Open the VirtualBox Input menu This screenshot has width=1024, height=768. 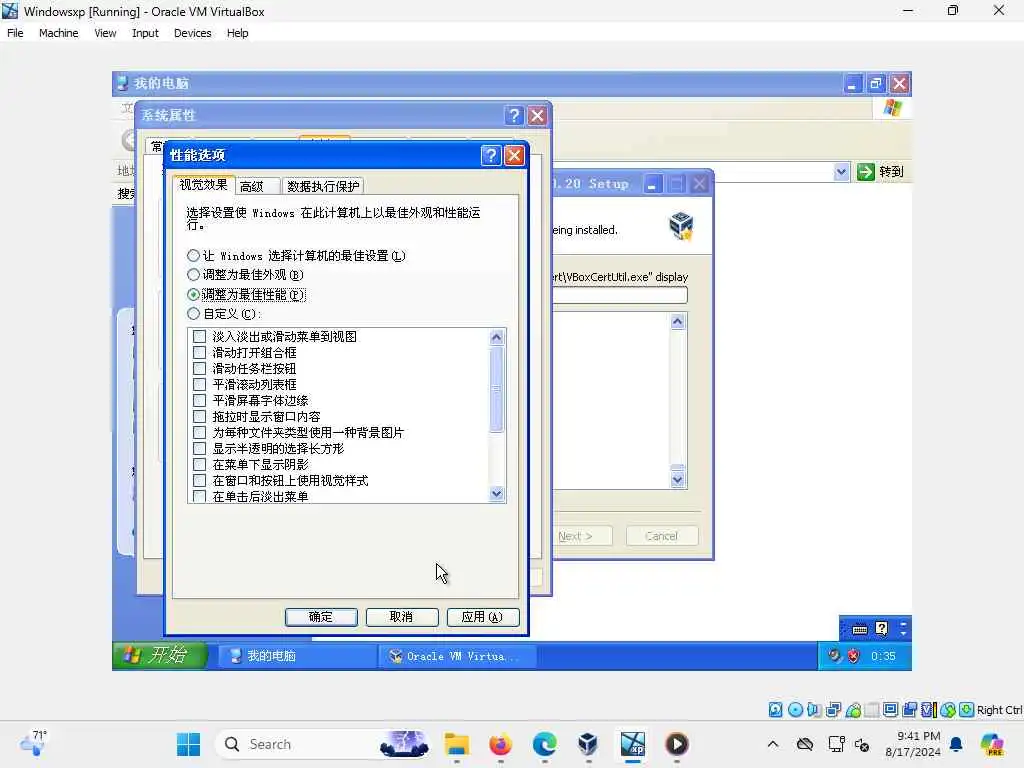pyautogui.click(x=145, y=33)
